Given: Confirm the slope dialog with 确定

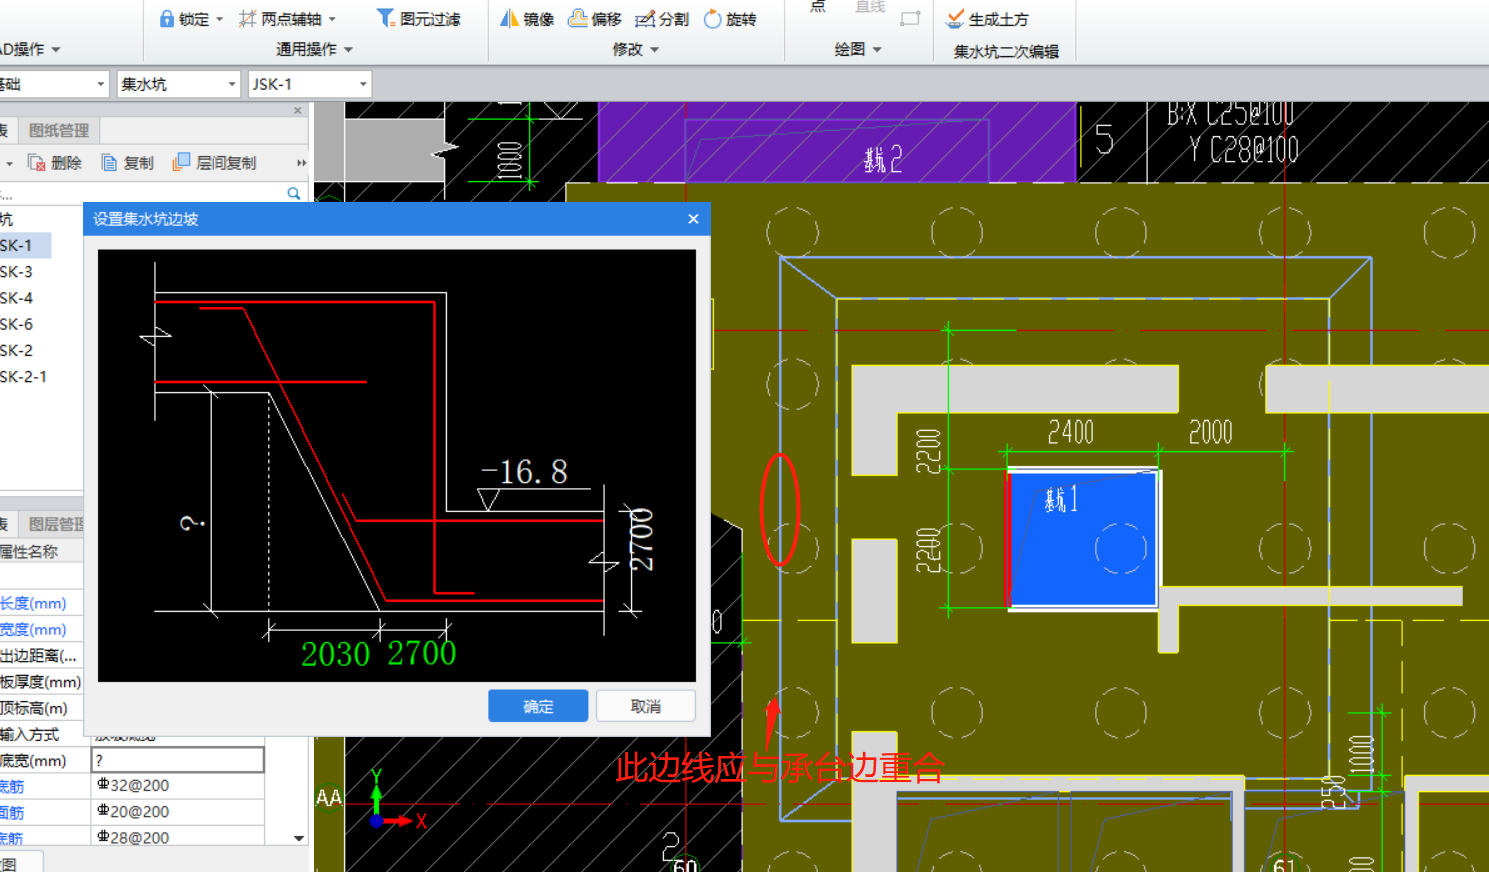Looking at the screenshot, I should 538,706.
